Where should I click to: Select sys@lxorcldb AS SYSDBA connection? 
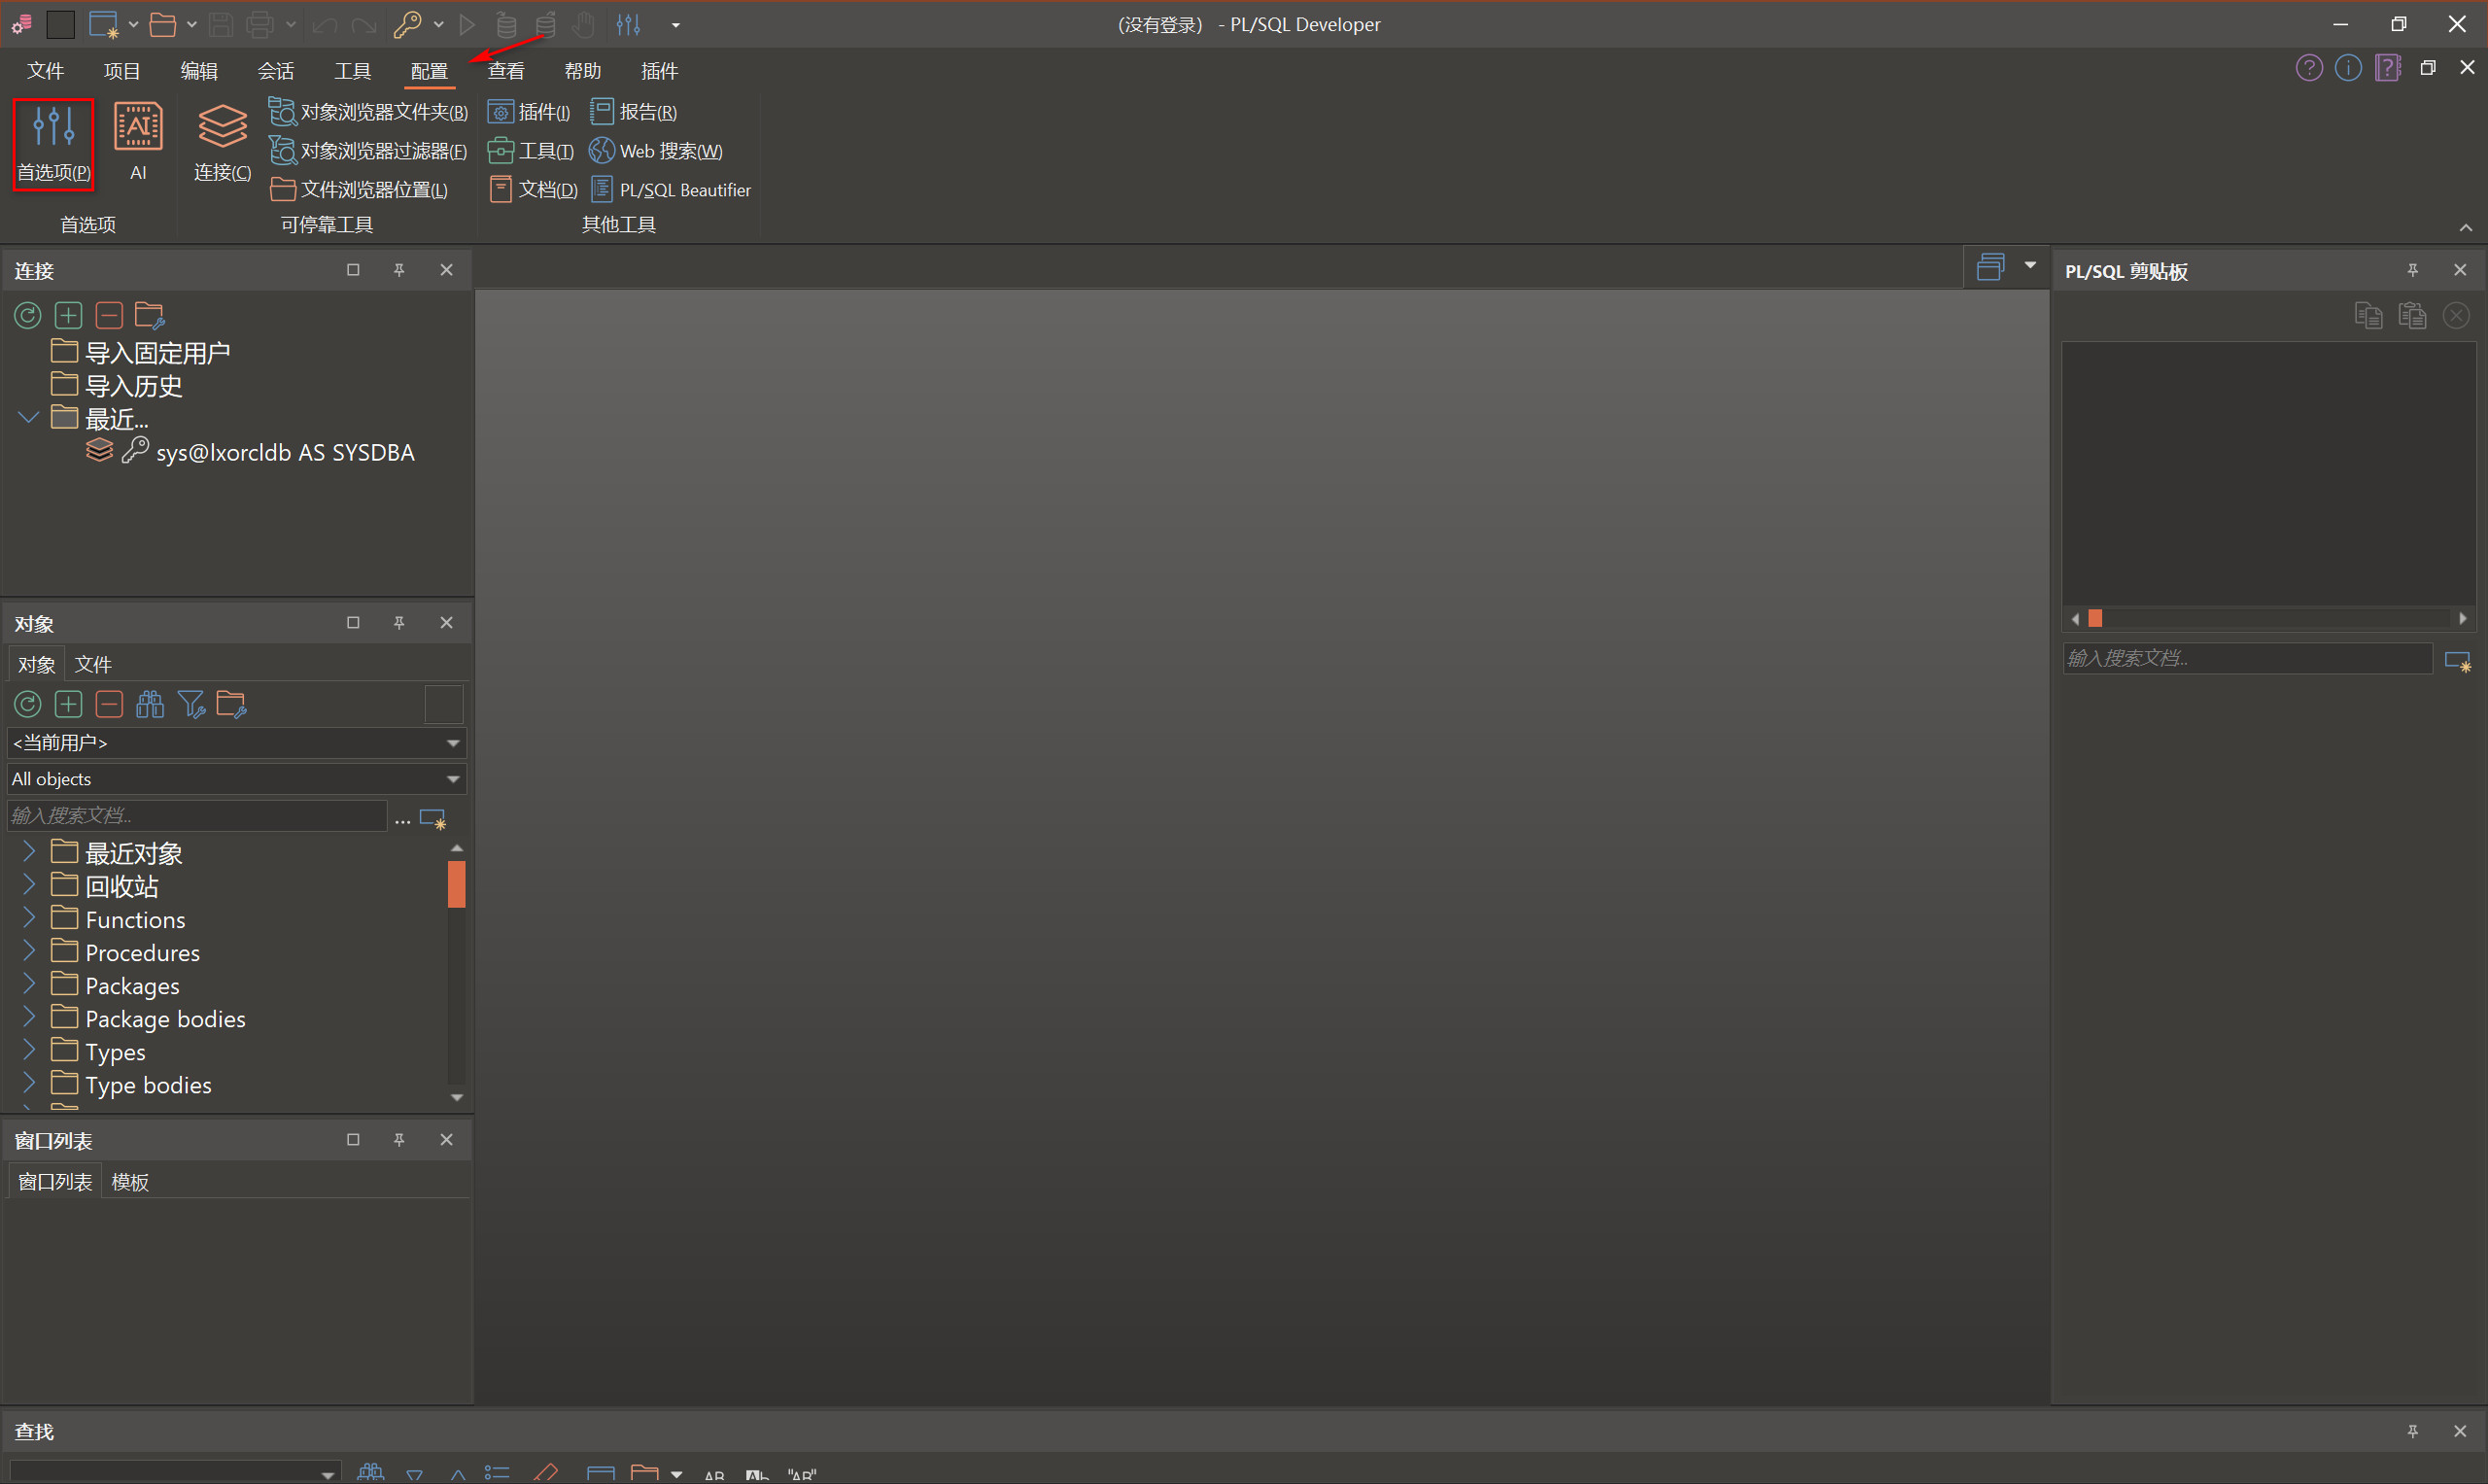point(284,453)
